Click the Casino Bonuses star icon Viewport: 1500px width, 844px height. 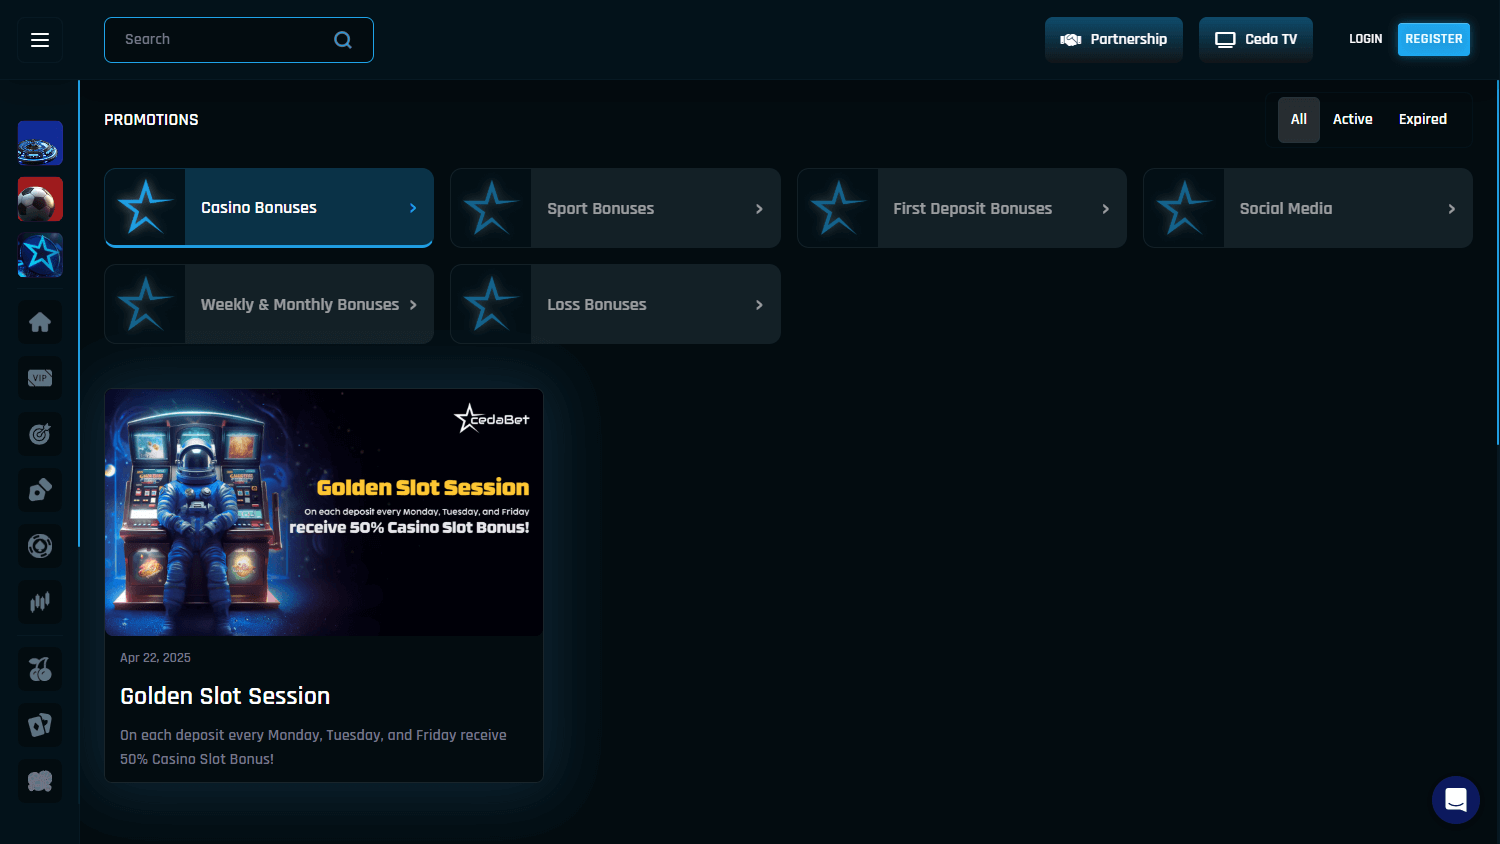(x=145, y=207)
